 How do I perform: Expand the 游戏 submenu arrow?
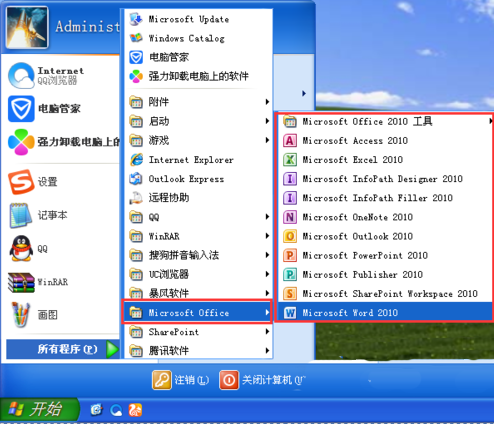[267, 140]
